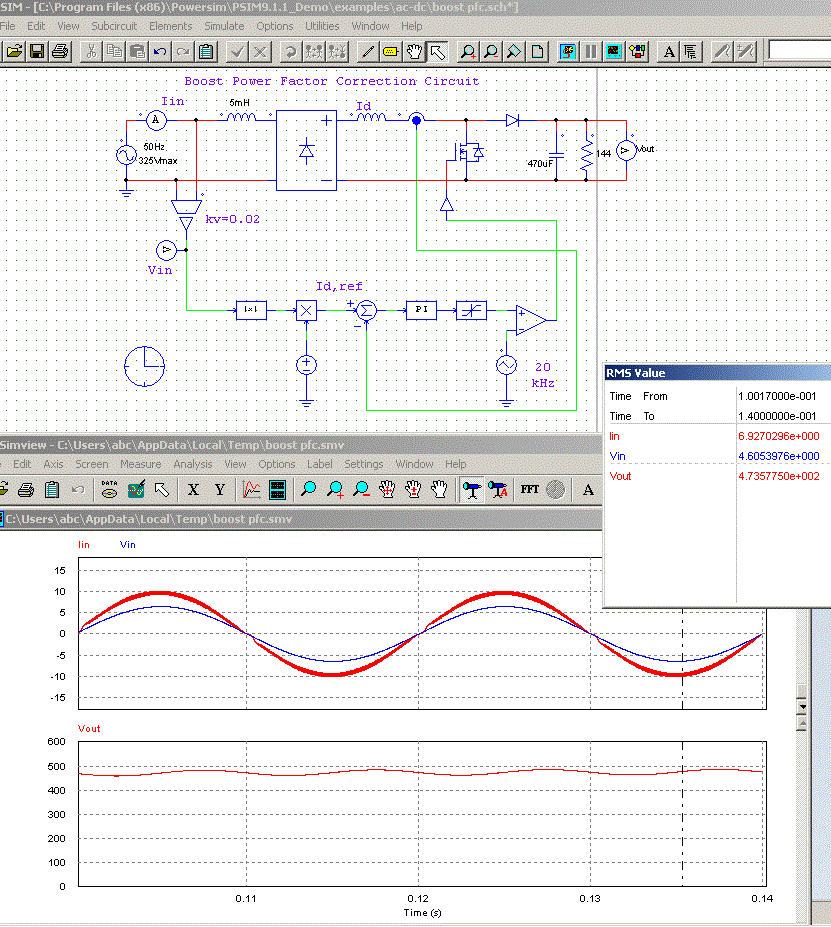Open the Simview Settings menu
The image size is (831, 927).
(x=363, y=464)
